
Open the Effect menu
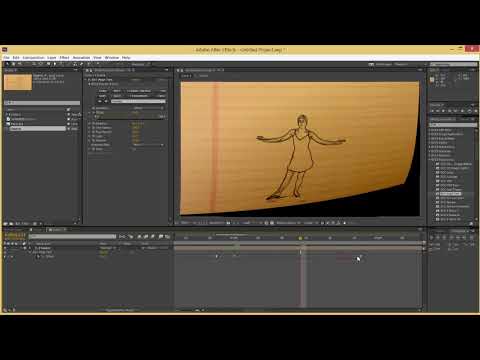pos(64,58)
